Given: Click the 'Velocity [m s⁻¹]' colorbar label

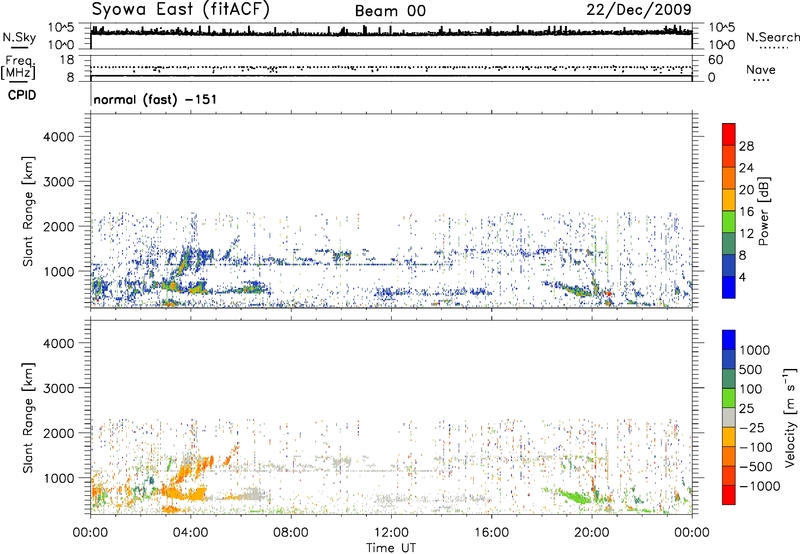Looking at the screenshot, I should click(790, 417).
